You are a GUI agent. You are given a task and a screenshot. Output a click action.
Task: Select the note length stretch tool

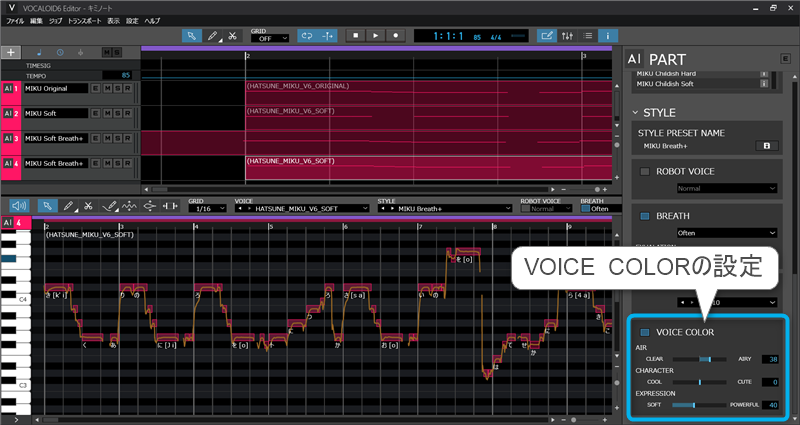170,206
